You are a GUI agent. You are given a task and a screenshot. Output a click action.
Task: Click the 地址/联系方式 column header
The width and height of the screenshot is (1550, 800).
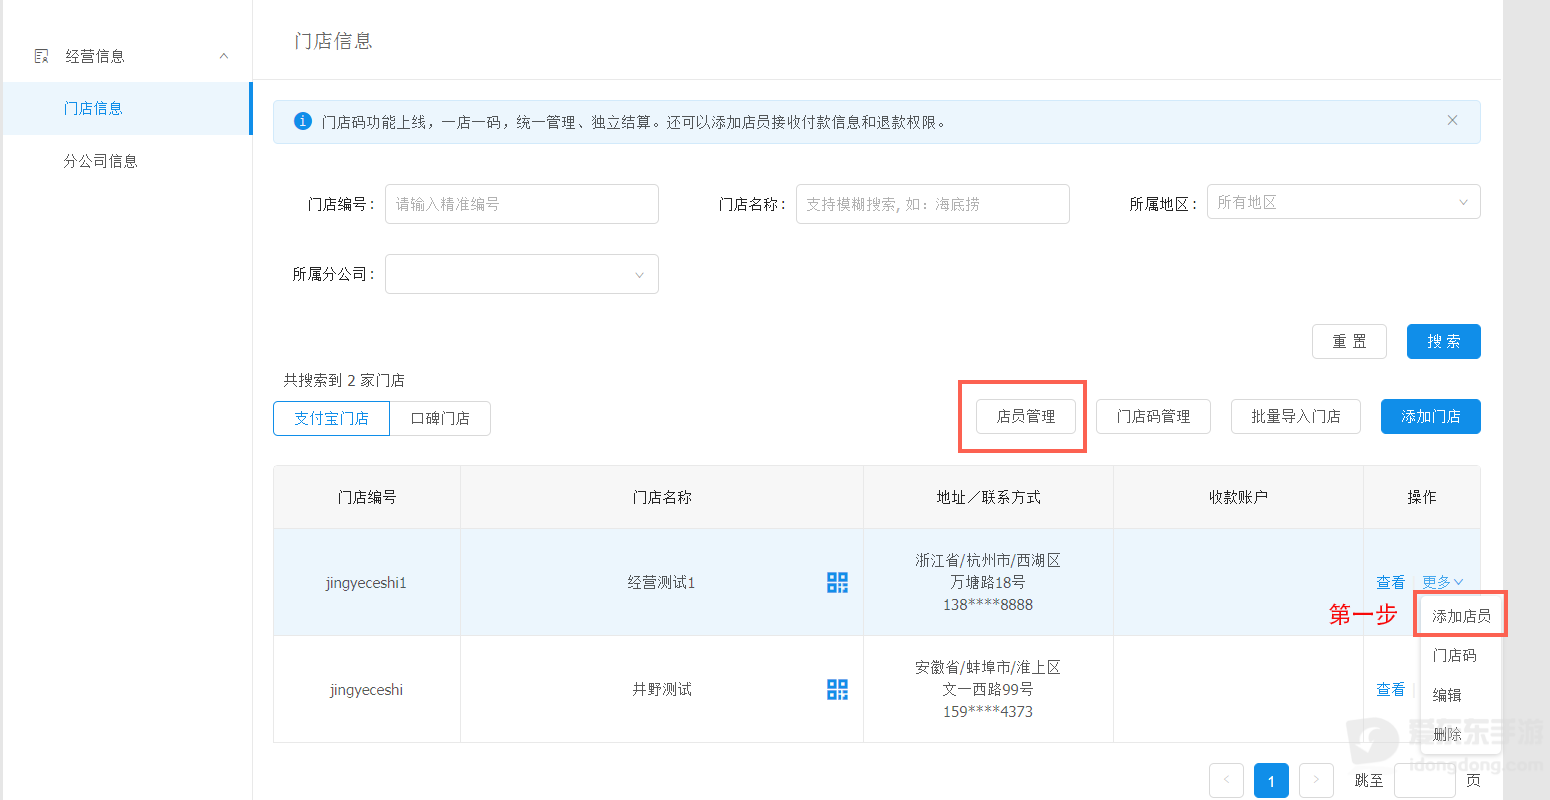pos(988,497)
